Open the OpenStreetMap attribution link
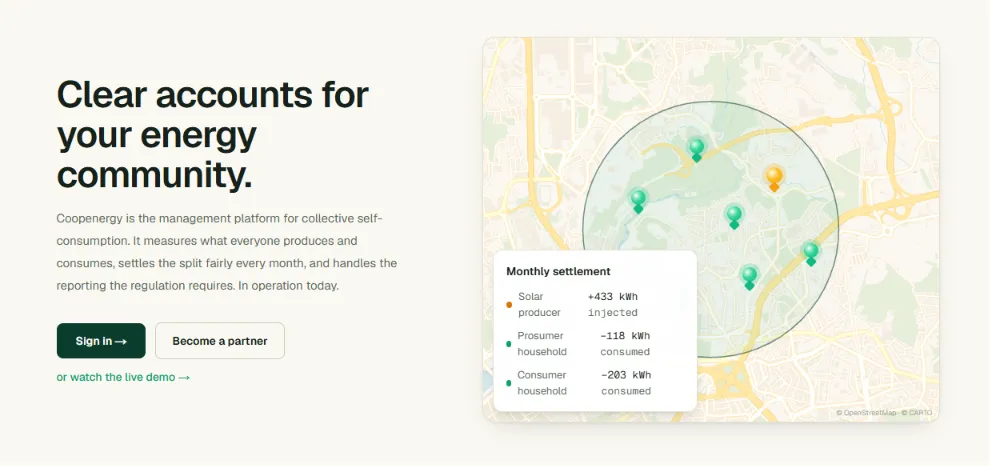 click(866, 413)
